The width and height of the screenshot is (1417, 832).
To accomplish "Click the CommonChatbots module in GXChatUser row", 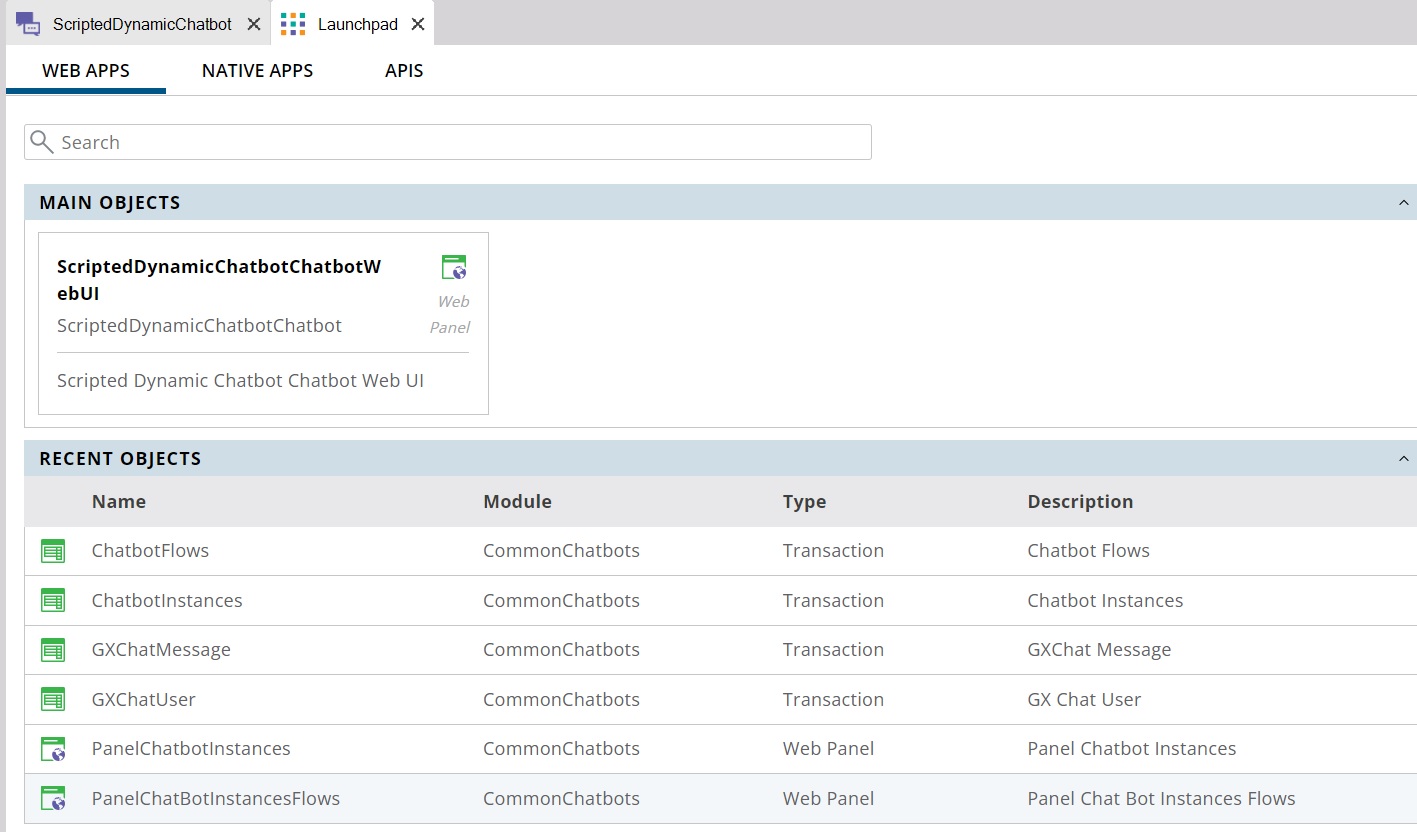I will tap(561, 700).
